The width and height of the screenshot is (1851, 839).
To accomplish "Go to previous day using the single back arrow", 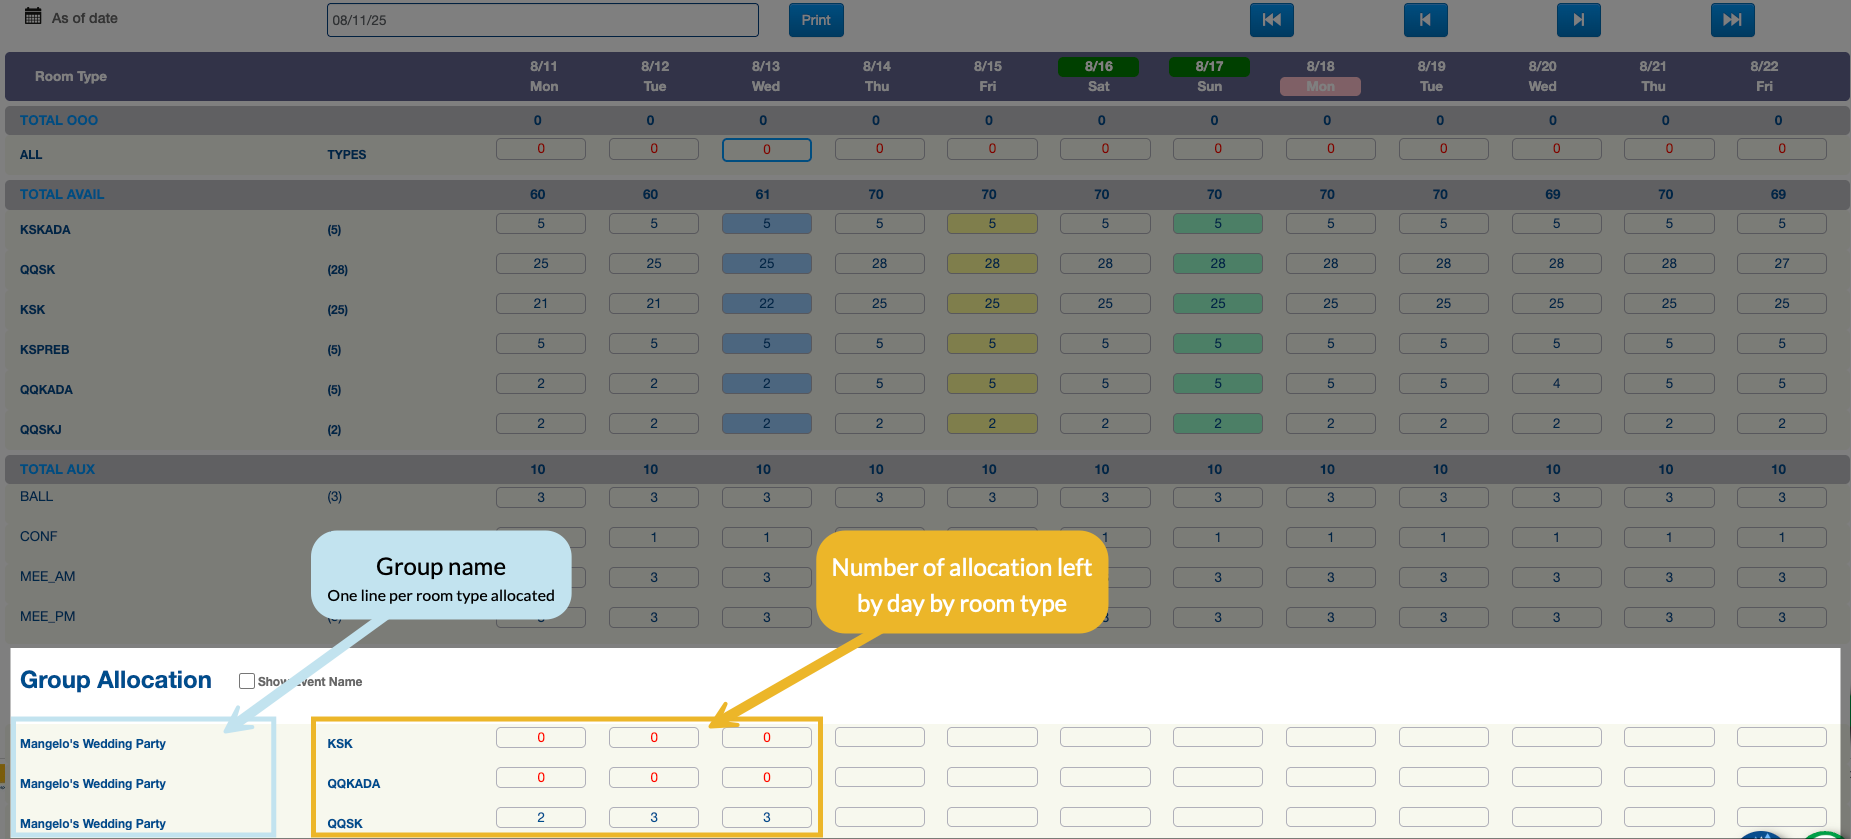I will click(1425, 20).
